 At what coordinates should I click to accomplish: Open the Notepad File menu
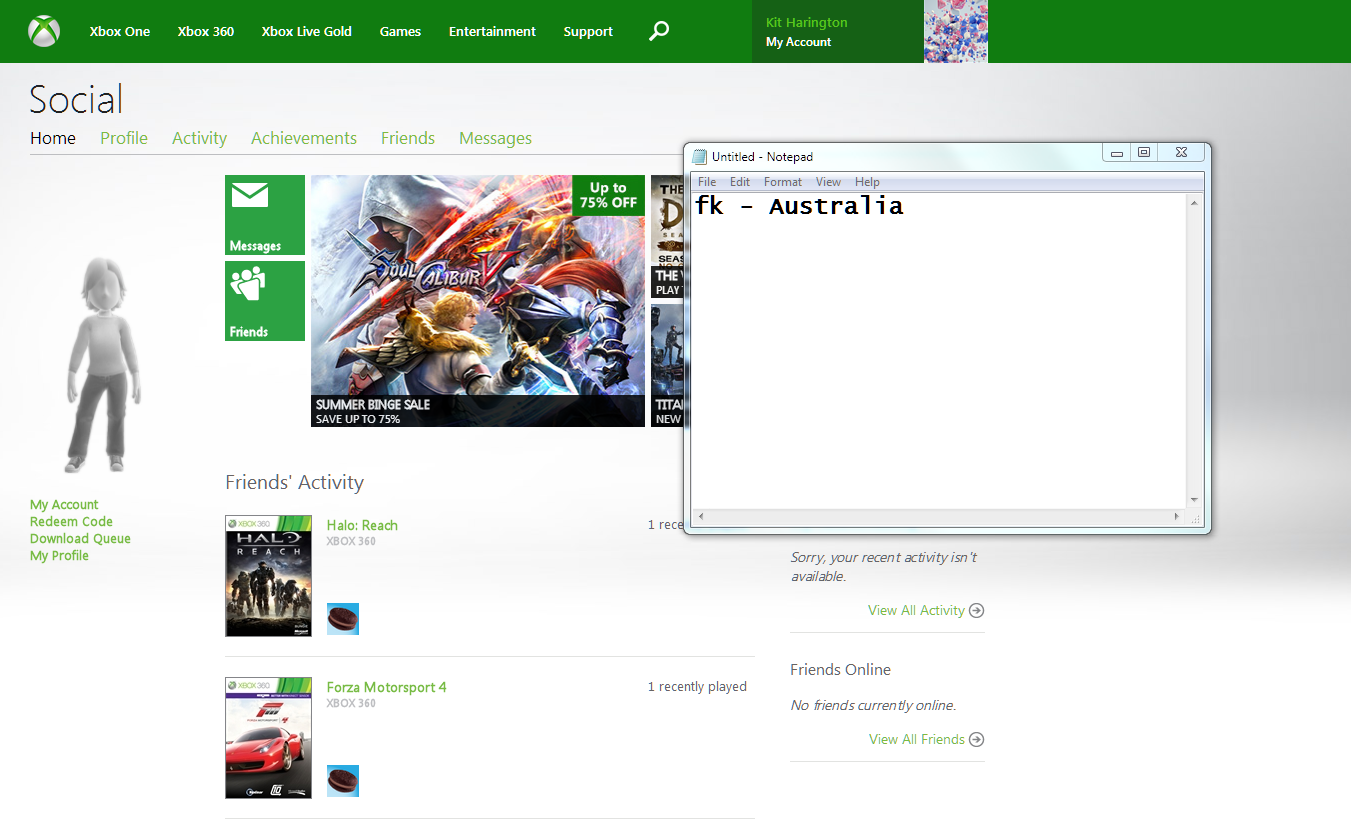pyautogui.click(x=707, y=182)
